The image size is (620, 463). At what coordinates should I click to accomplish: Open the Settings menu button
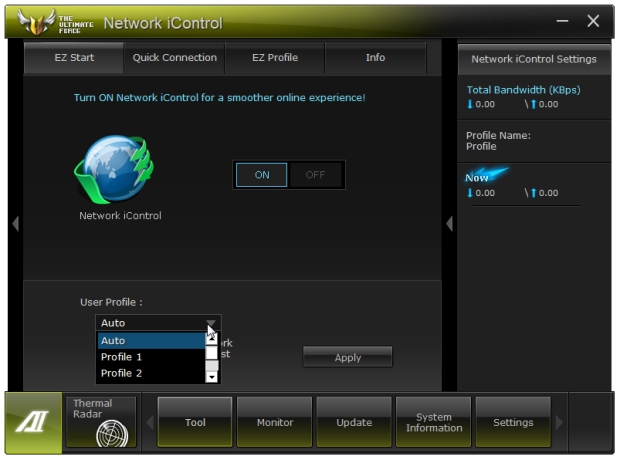513,422
